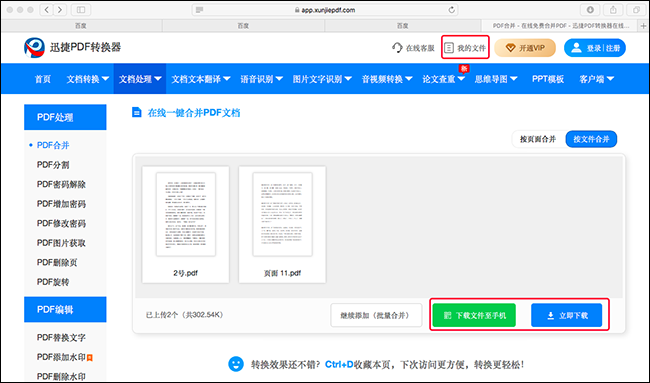The image size is (650, 383).
Task: Click the 迅捷PDF转换器 logo icon
Action: (34, 48)
